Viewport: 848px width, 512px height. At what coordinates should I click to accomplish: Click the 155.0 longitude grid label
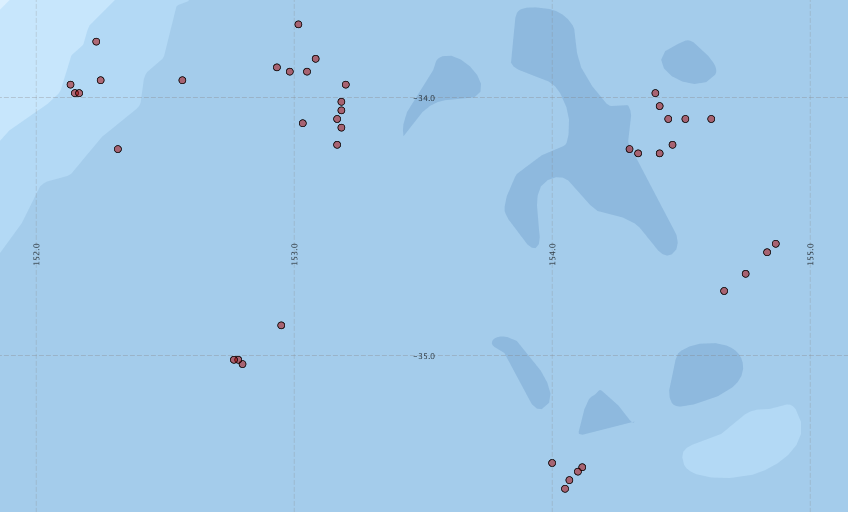pos(810,254)
